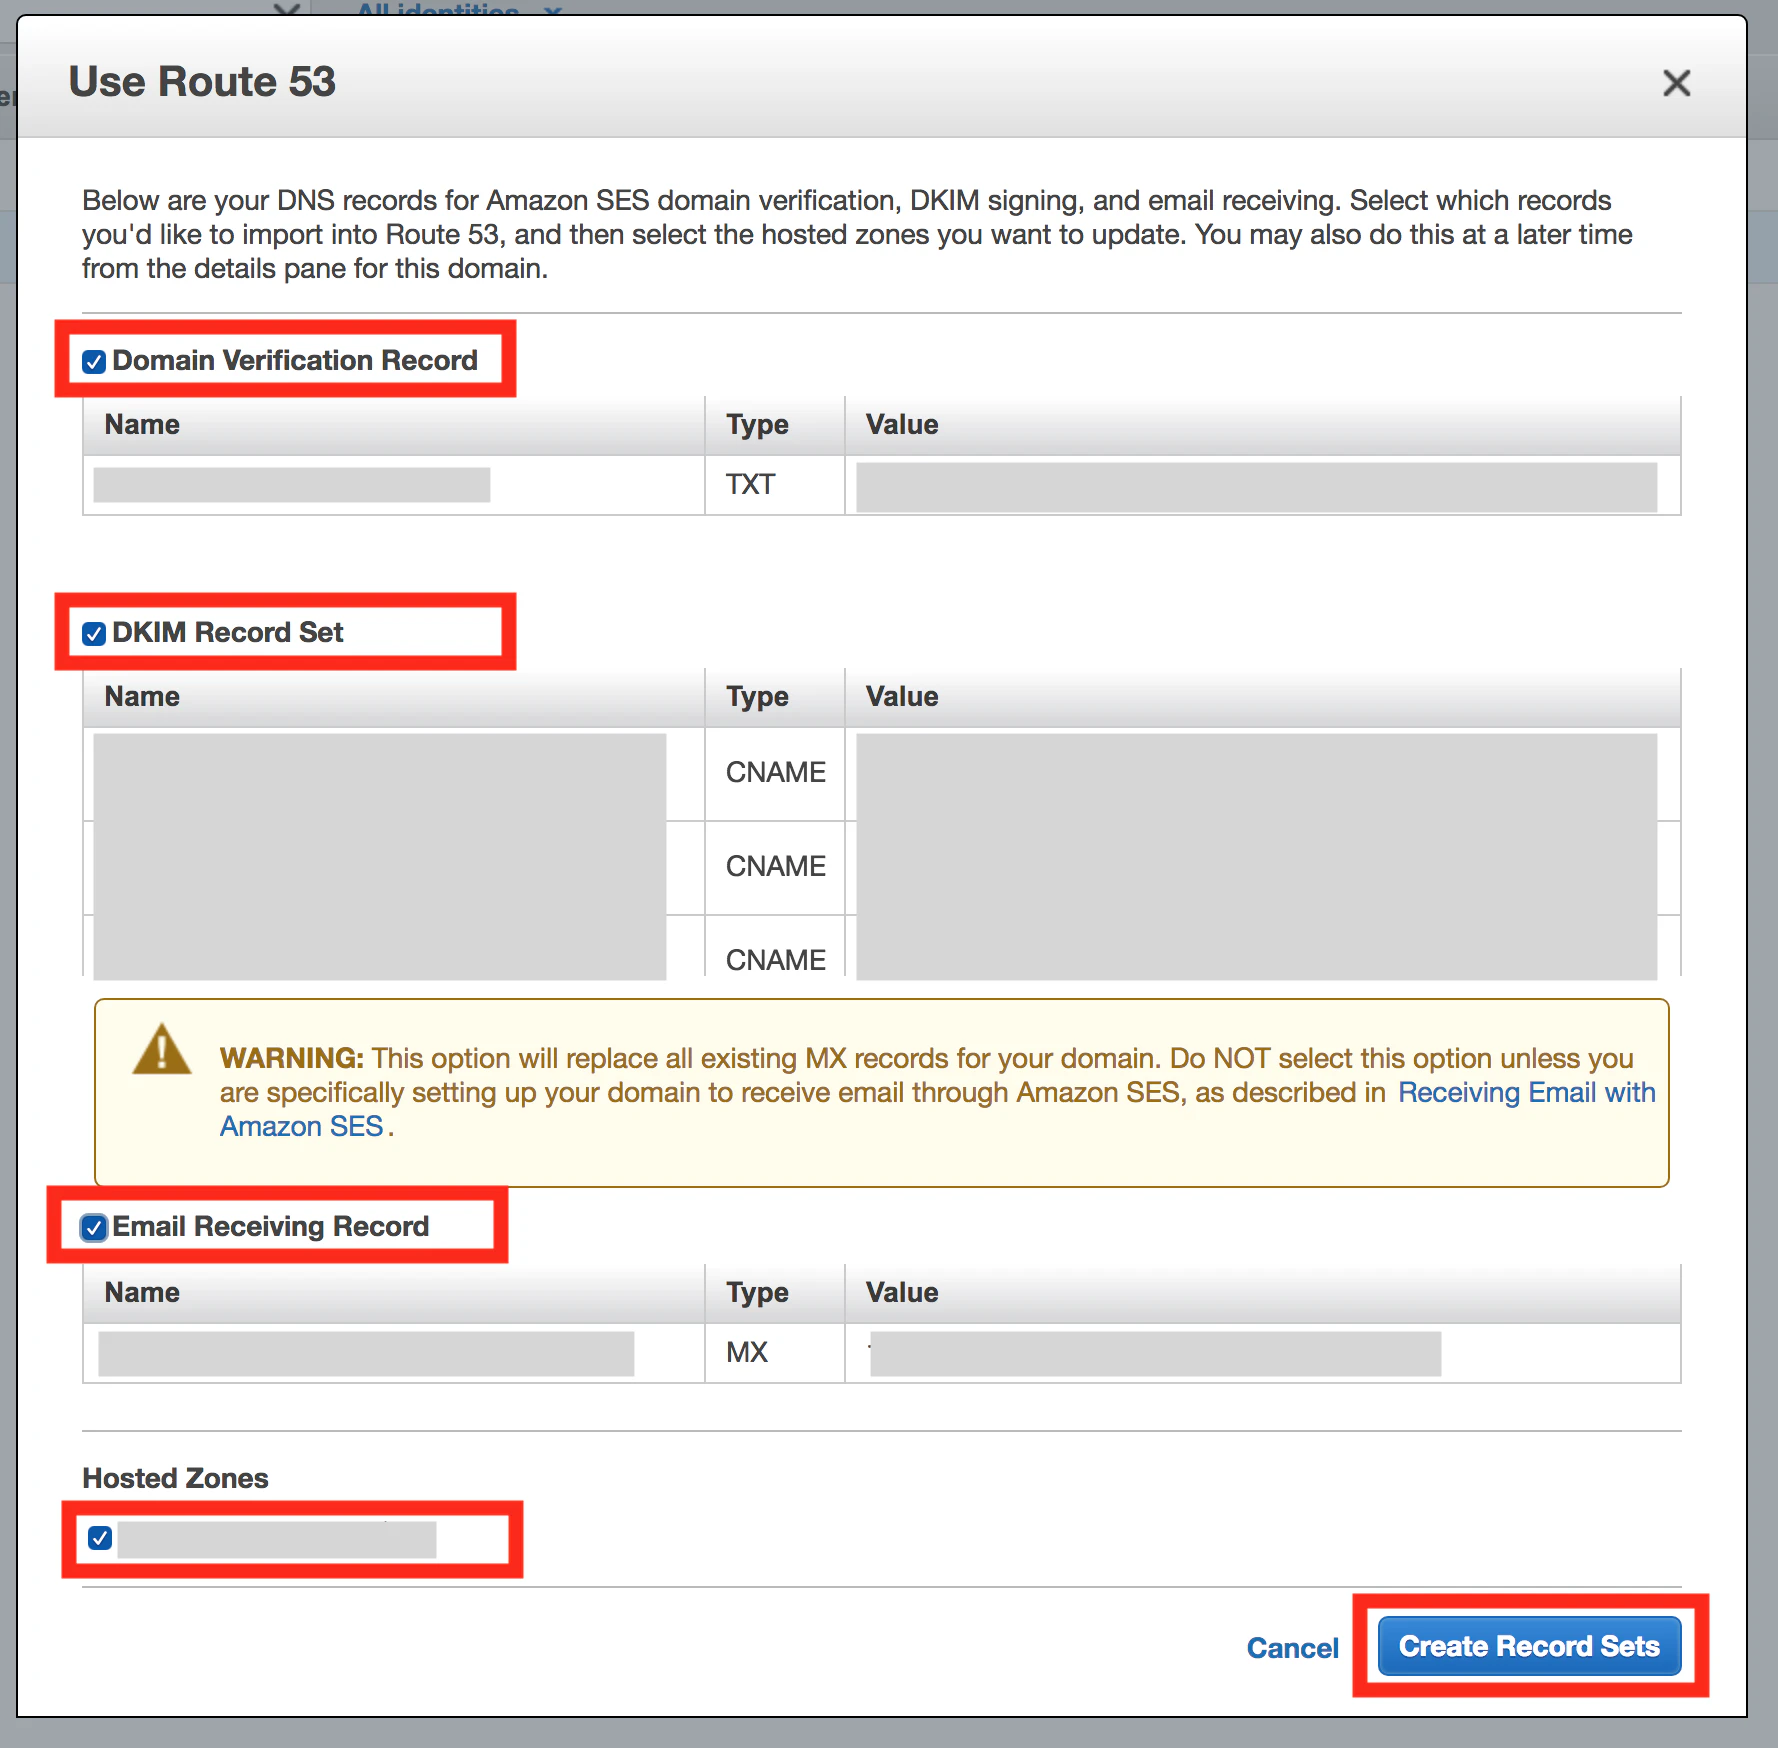This screenshot has height=1748, width=1778.
Task: Toggle the Email Receiving Record checkbox
Action: coord(94,1228)
